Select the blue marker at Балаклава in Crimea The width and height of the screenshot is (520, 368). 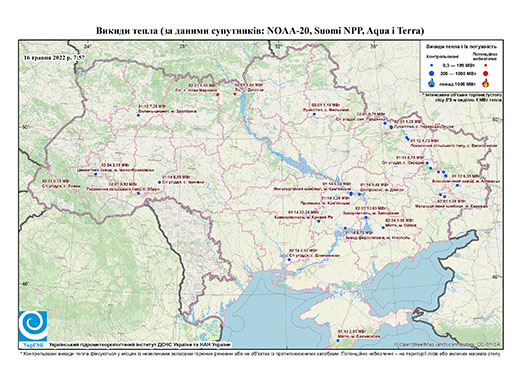tap(338, 340)
